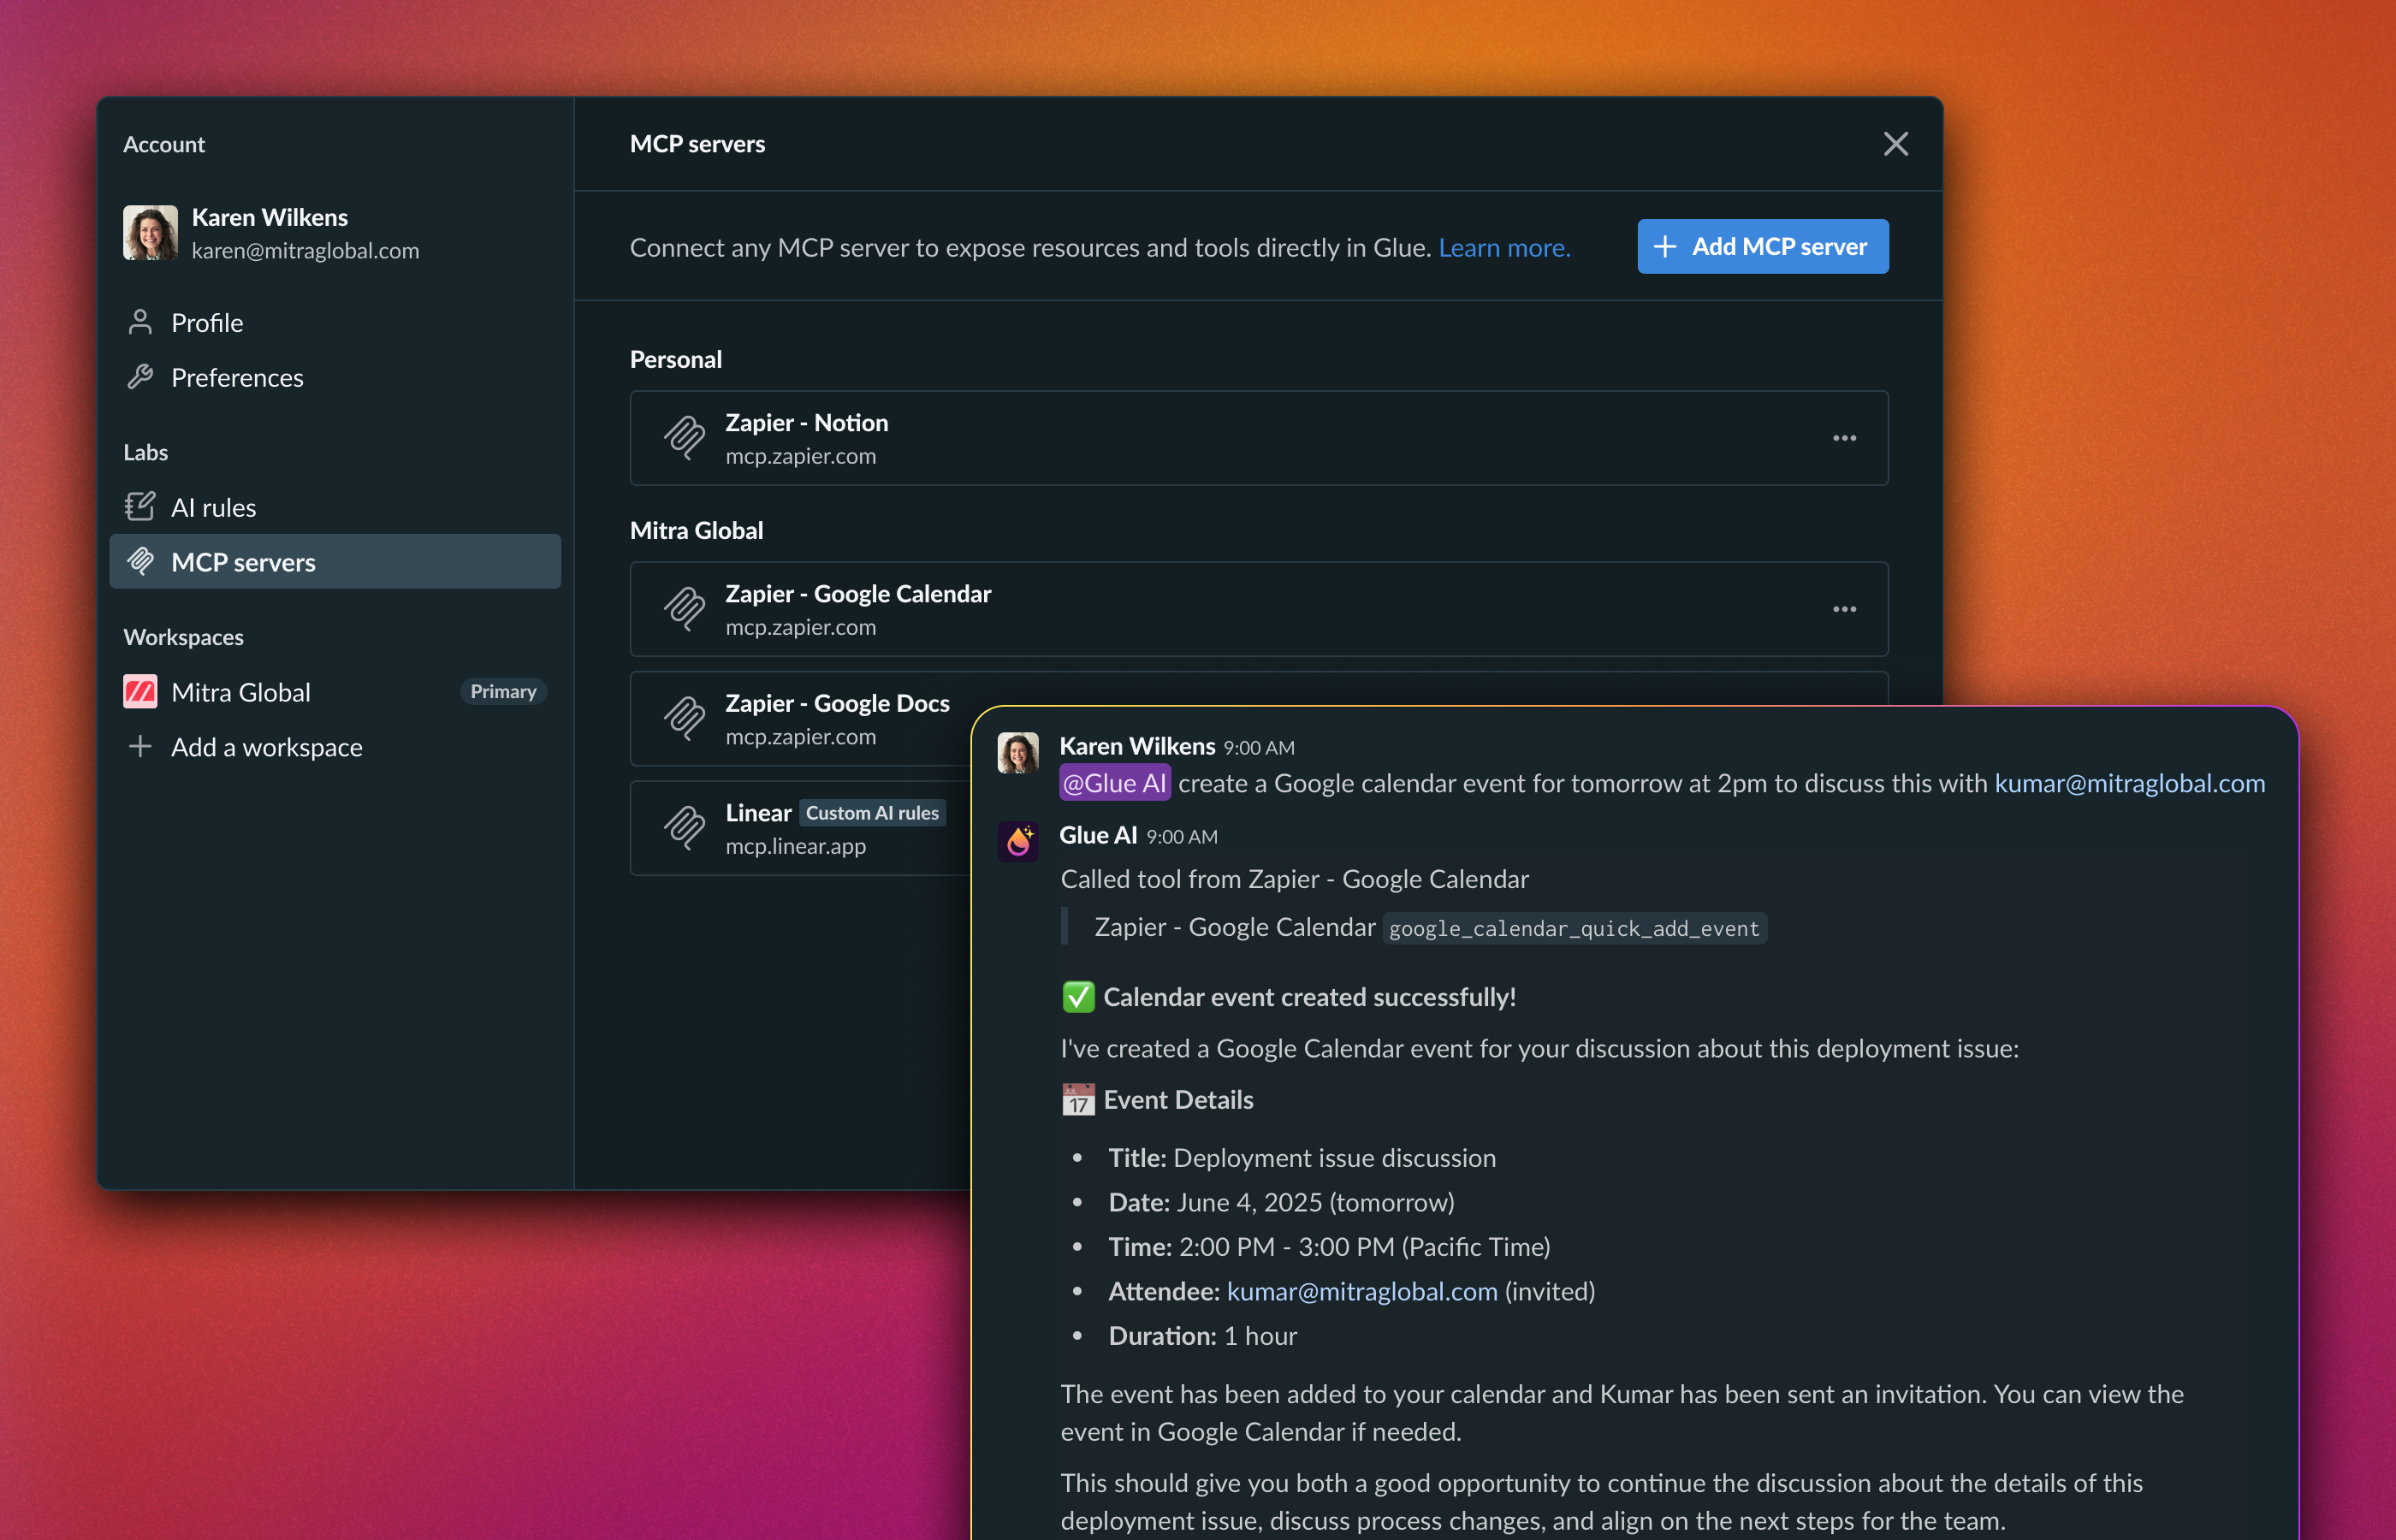Click Linear server paperclip icon
This screenshot has height=1540, width=2396.
pos(685,829)
